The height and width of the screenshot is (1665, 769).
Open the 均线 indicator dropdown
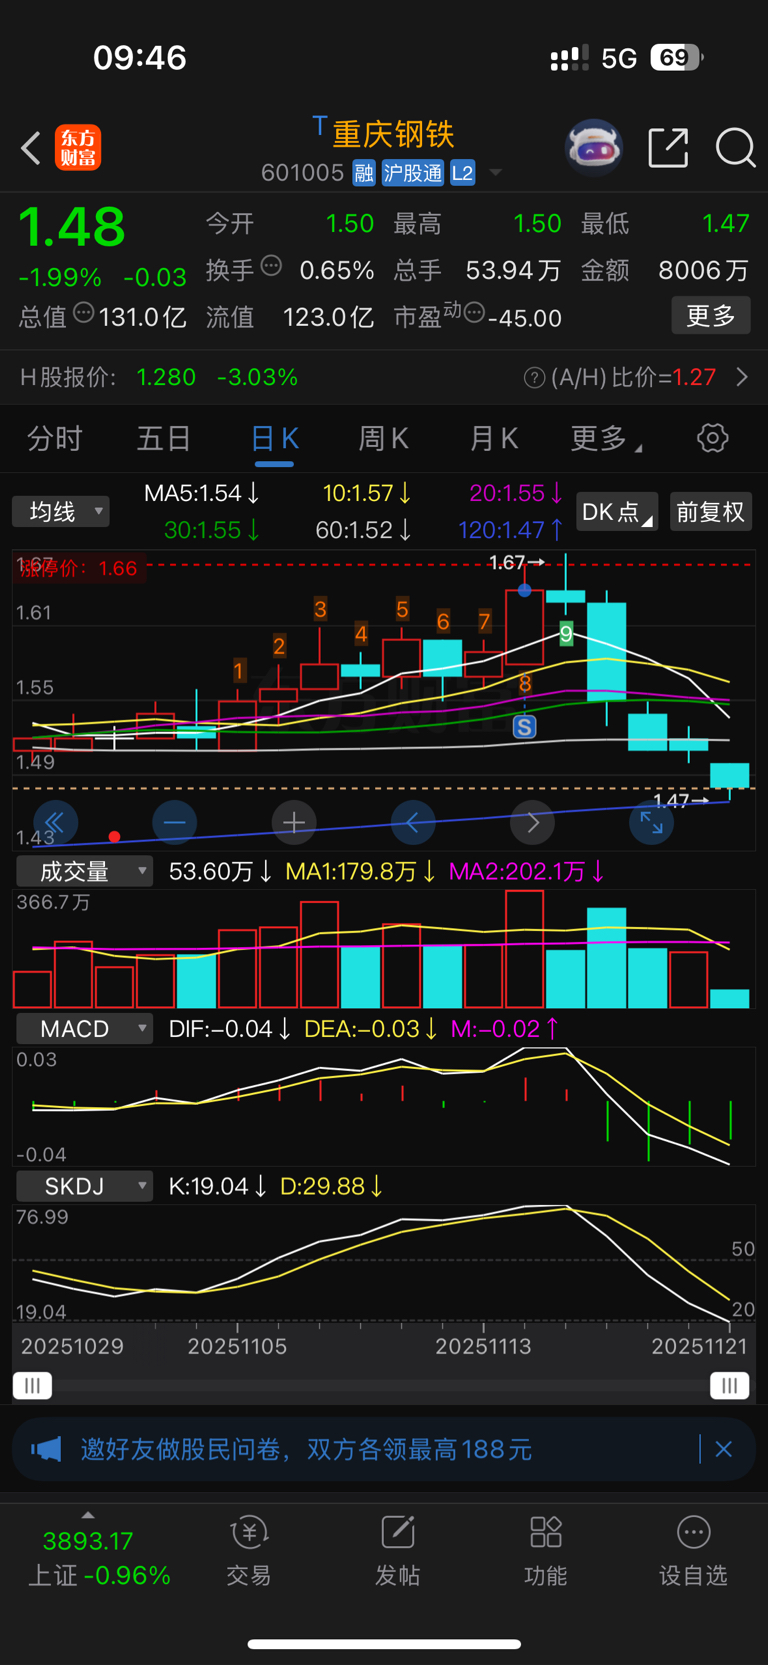point(61,512)
